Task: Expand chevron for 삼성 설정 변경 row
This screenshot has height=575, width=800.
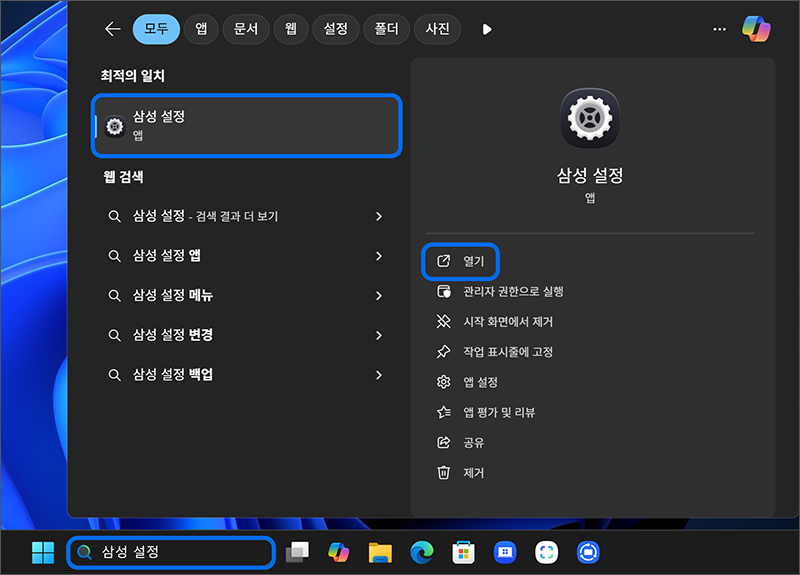Action: pos(379,335)
